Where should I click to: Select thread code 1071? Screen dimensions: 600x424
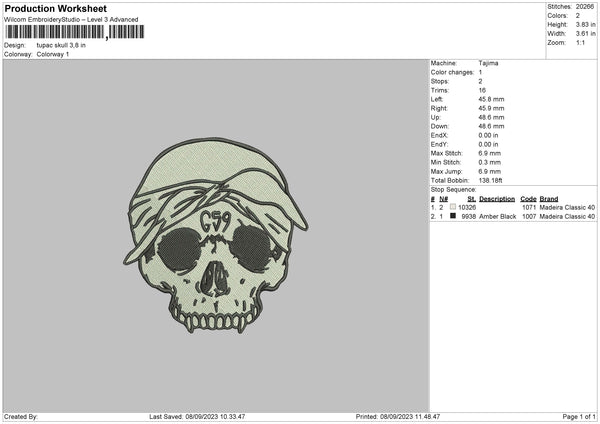point(529,207)
